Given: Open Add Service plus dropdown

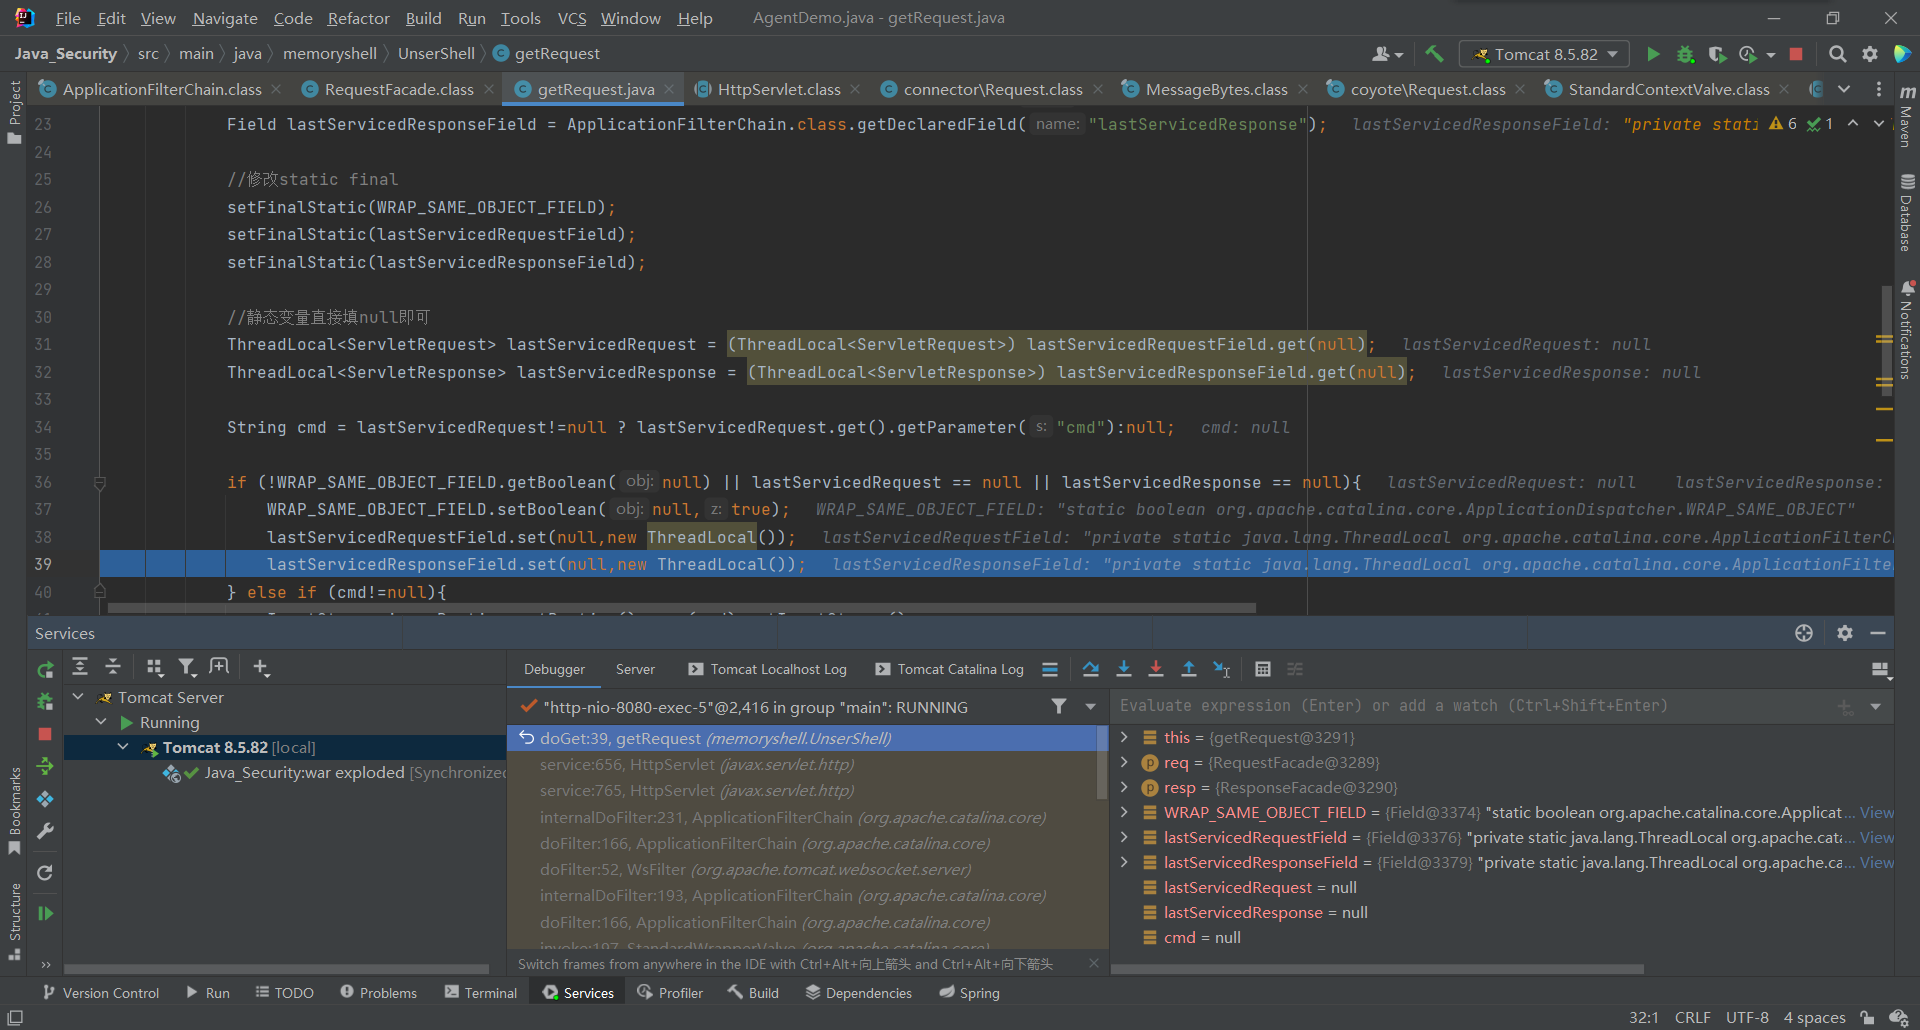Looking at the screenshot, I should (x=261, y=666).
